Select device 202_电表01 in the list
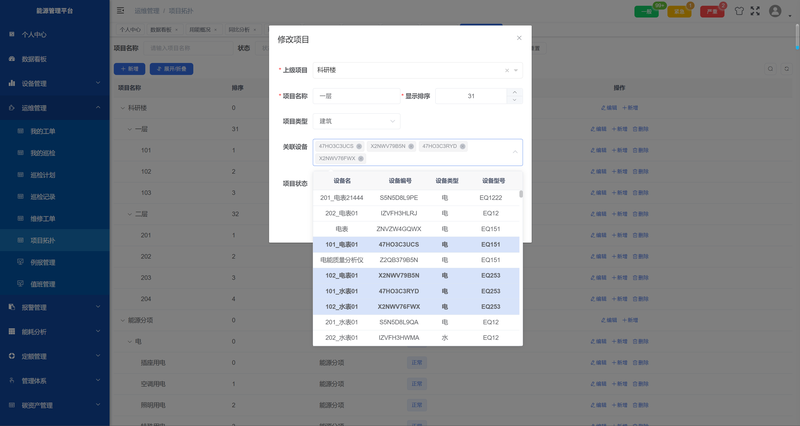Screen dimensions: 800x426 click(416, 213)
